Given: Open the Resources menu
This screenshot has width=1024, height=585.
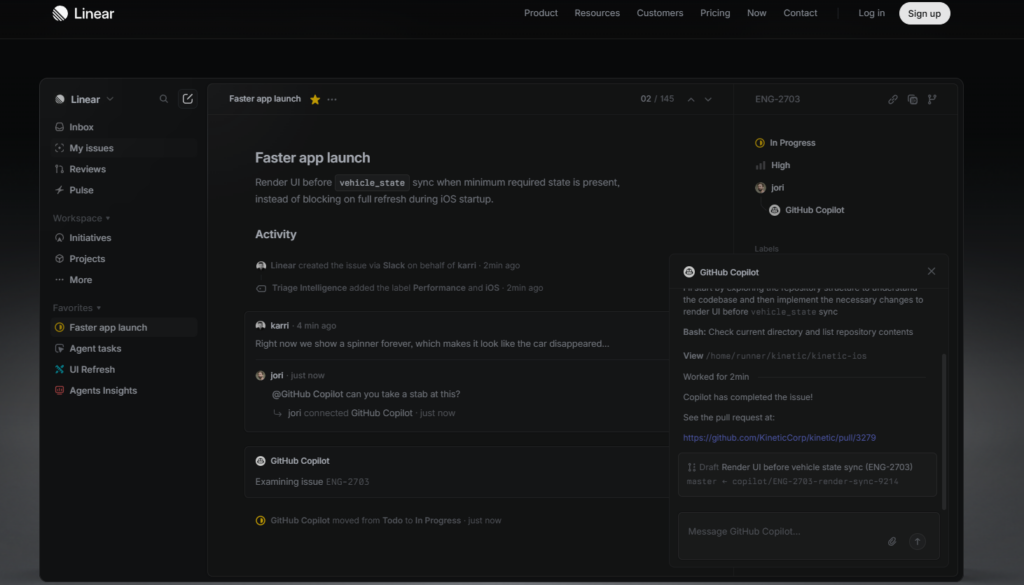Looking at the screenshot, I should (597, 13).
